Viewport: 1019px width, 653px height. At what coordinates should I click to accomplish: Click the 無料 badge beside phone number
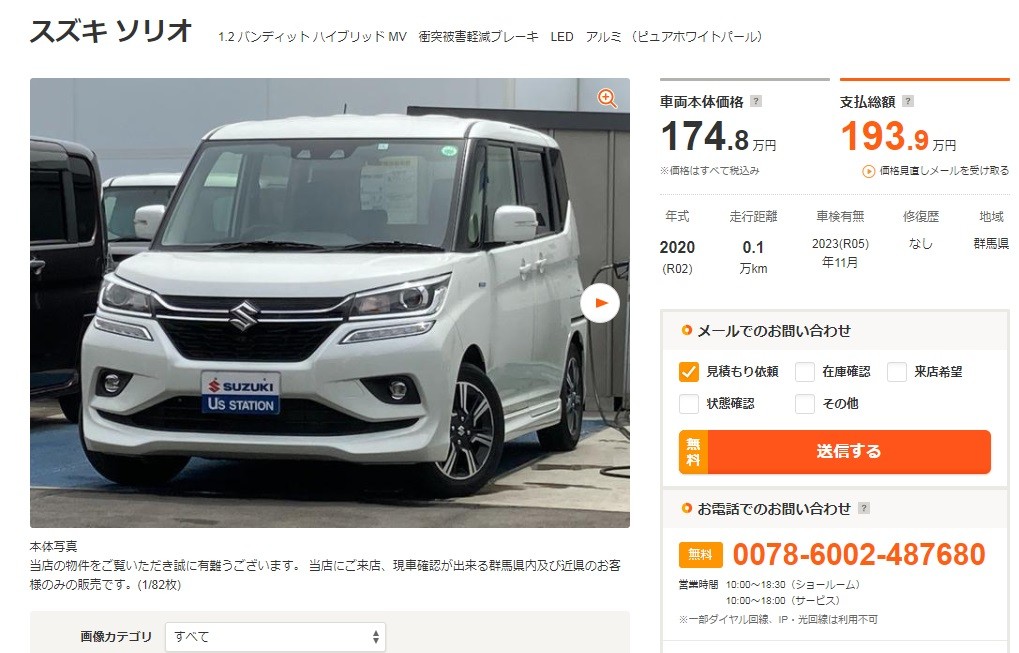point(701,554)
